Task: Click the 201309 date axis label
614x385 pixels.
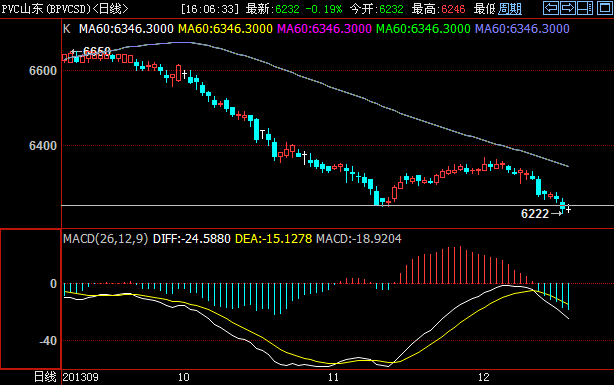Action: click(81, 377)
